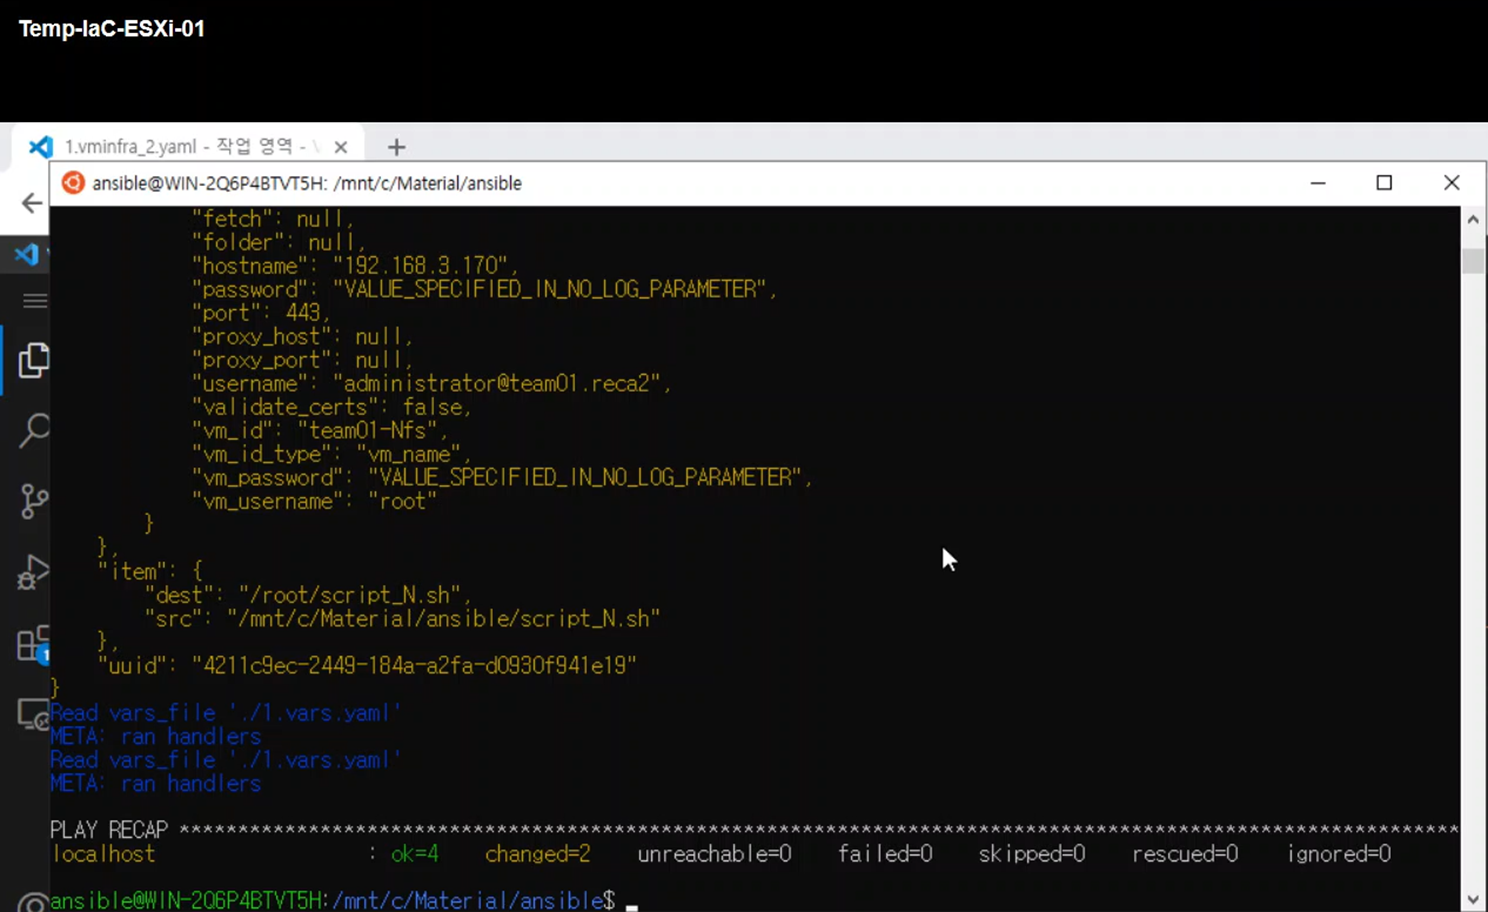1488x912 pixels.
Task: Open a new tab with plus button
Action: pyautogui.click(x=397, y=147)
